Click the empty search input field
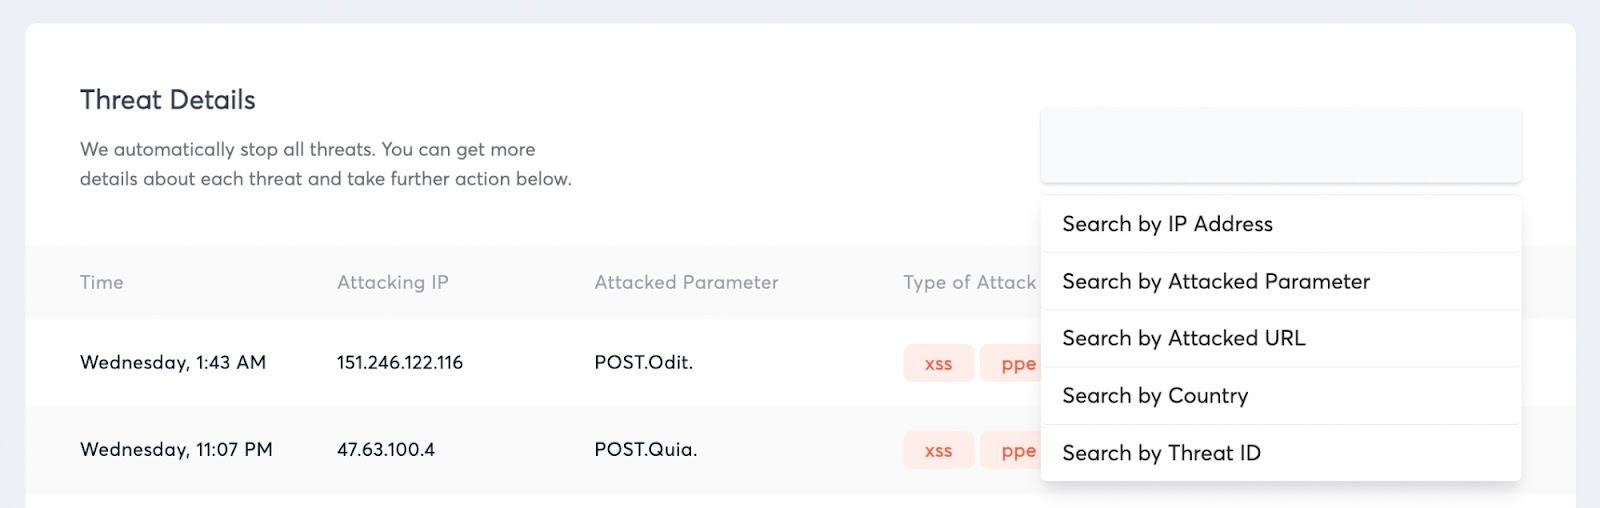 pyautogui.click(x=1280, y=146)
